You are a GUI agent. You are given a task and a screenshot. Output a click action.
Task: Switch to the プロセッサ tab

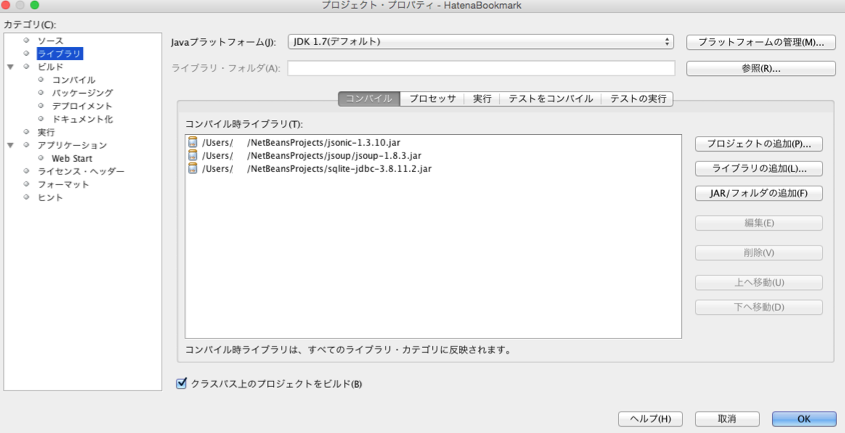432,99
